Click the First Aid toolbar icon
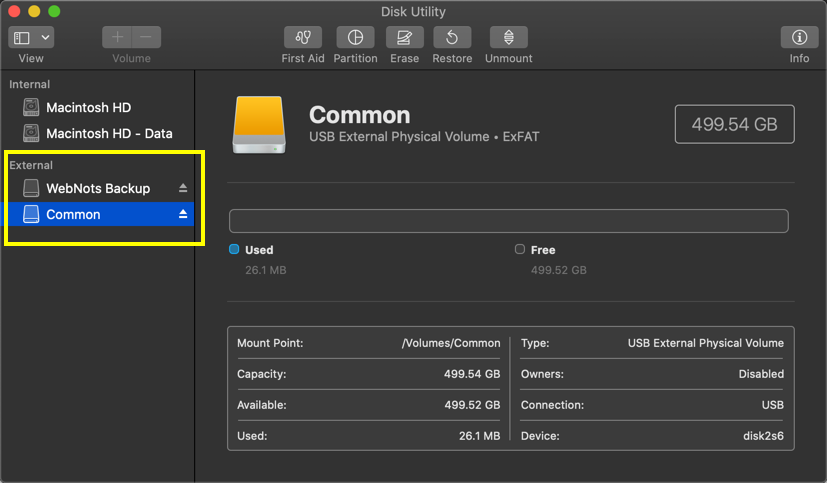 (302, 37)
